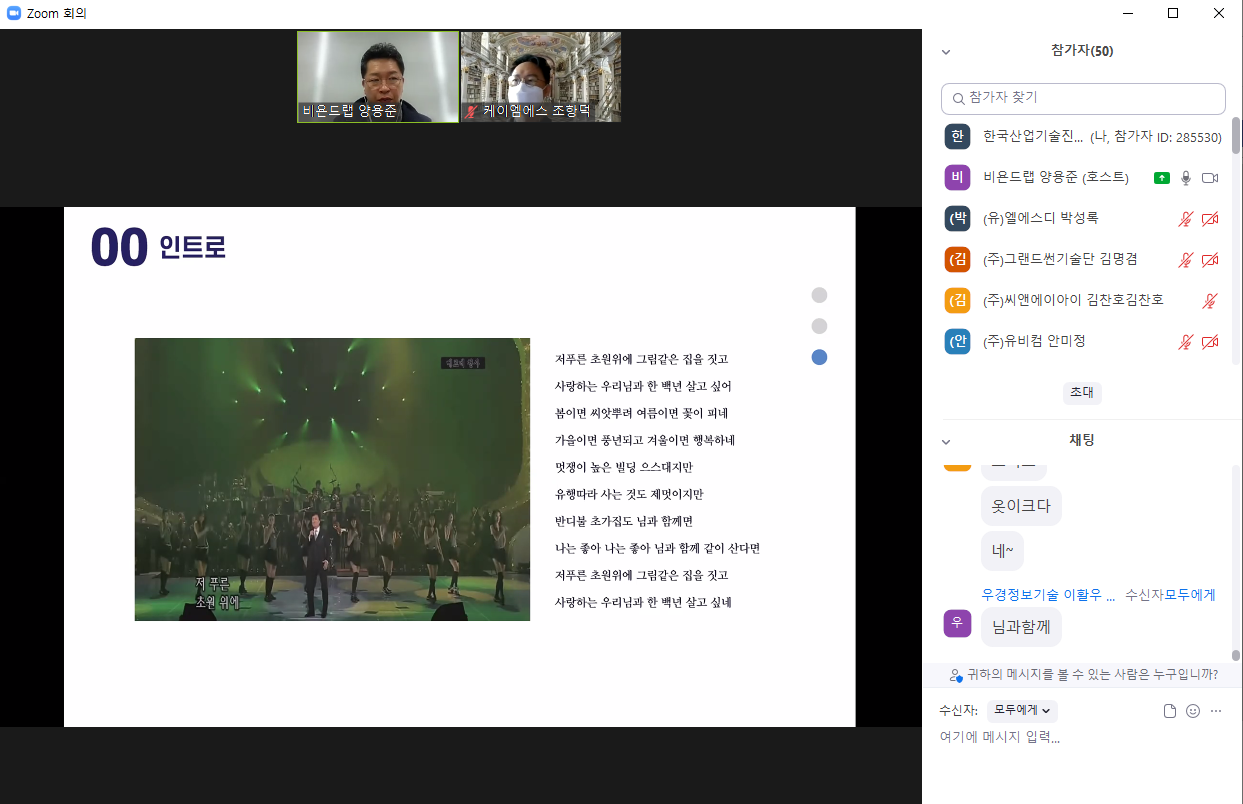
Task: Click the microphone icon for 비욘드랩 양용준
Action: coord(1186,178)
